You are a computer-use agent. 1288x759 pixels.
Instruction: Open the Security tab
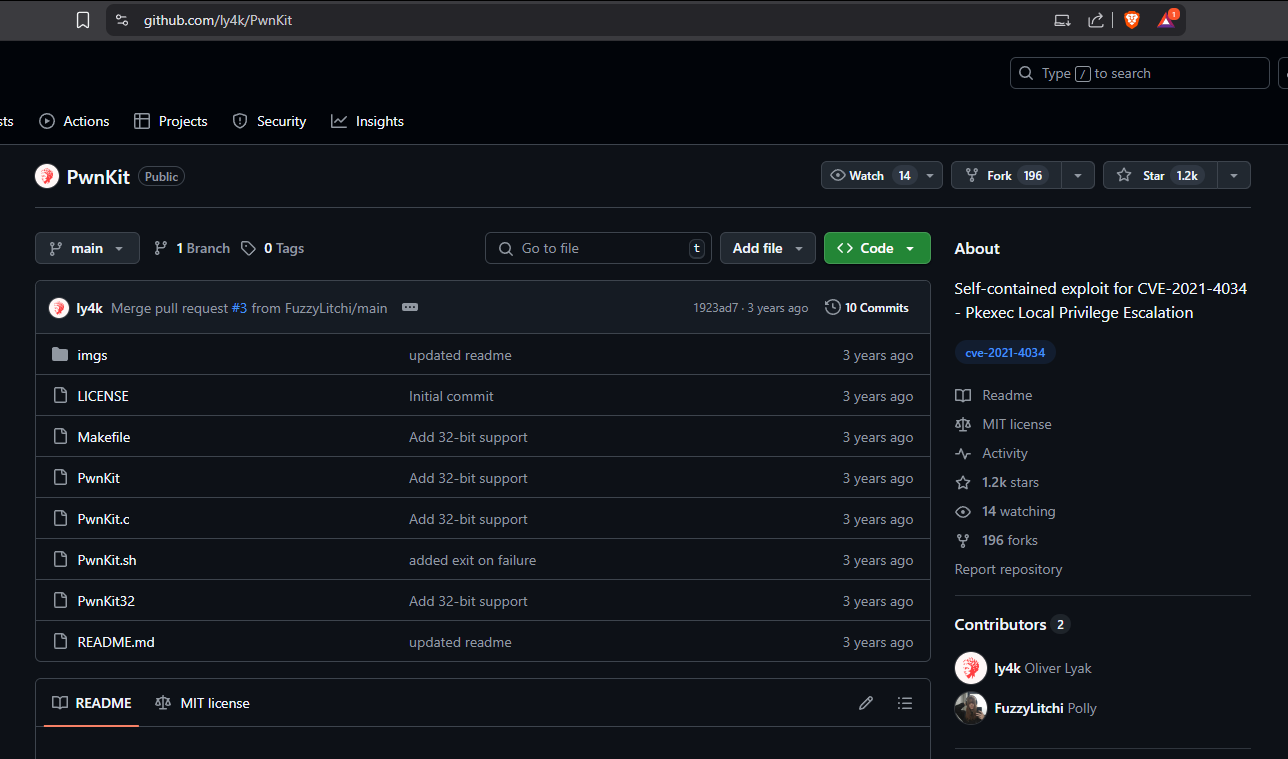269,121
